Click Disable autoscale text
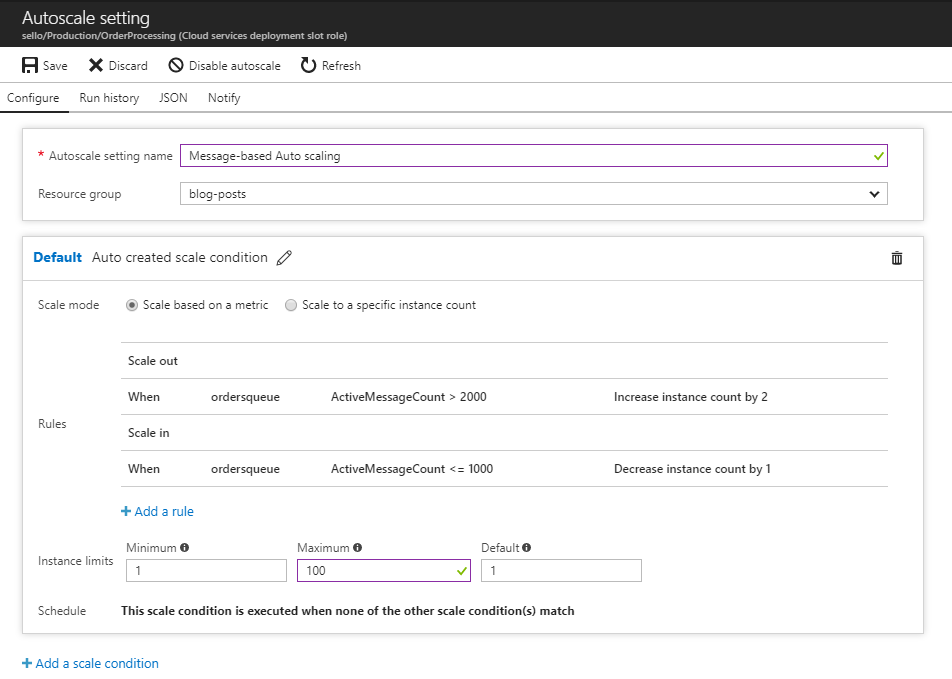Screen dimensions: 952x679 click(x=235, y=66)
